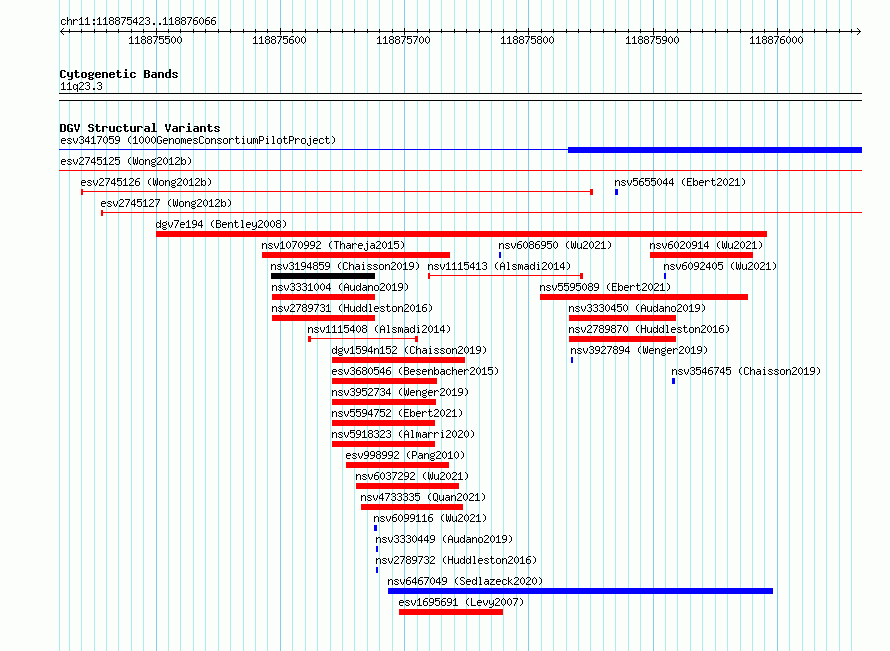Open nsv2789870 (Huddleston2016) variant
This screenshot has width=890, height=651.
[x=649, y=329]
